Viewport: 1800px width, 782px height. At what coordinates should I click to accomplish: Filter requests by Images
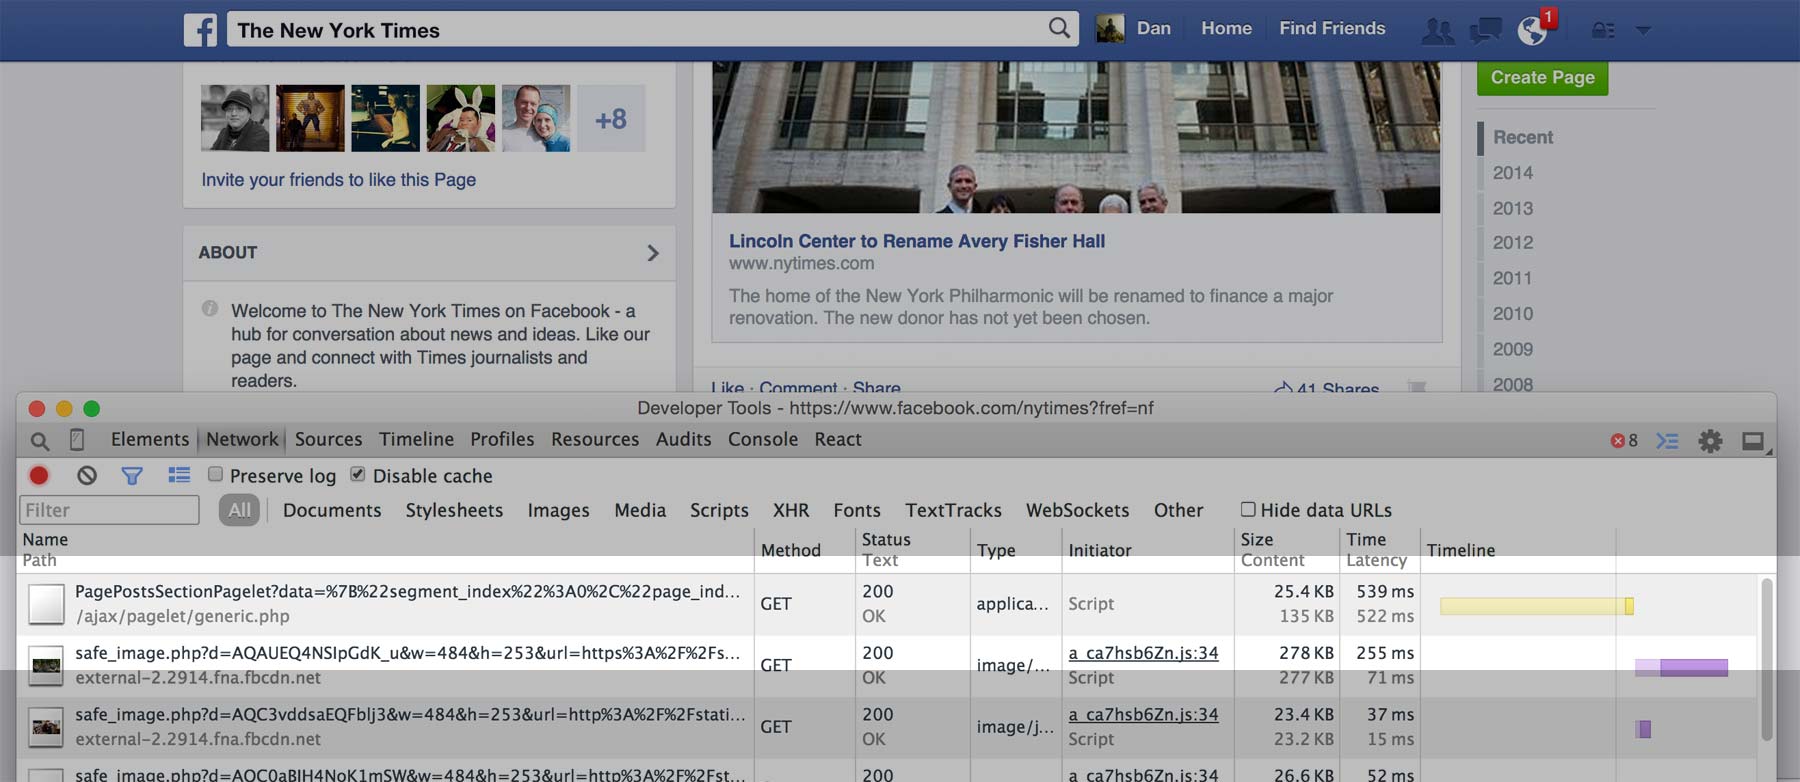pyautogui.click(x=558, y=510)
